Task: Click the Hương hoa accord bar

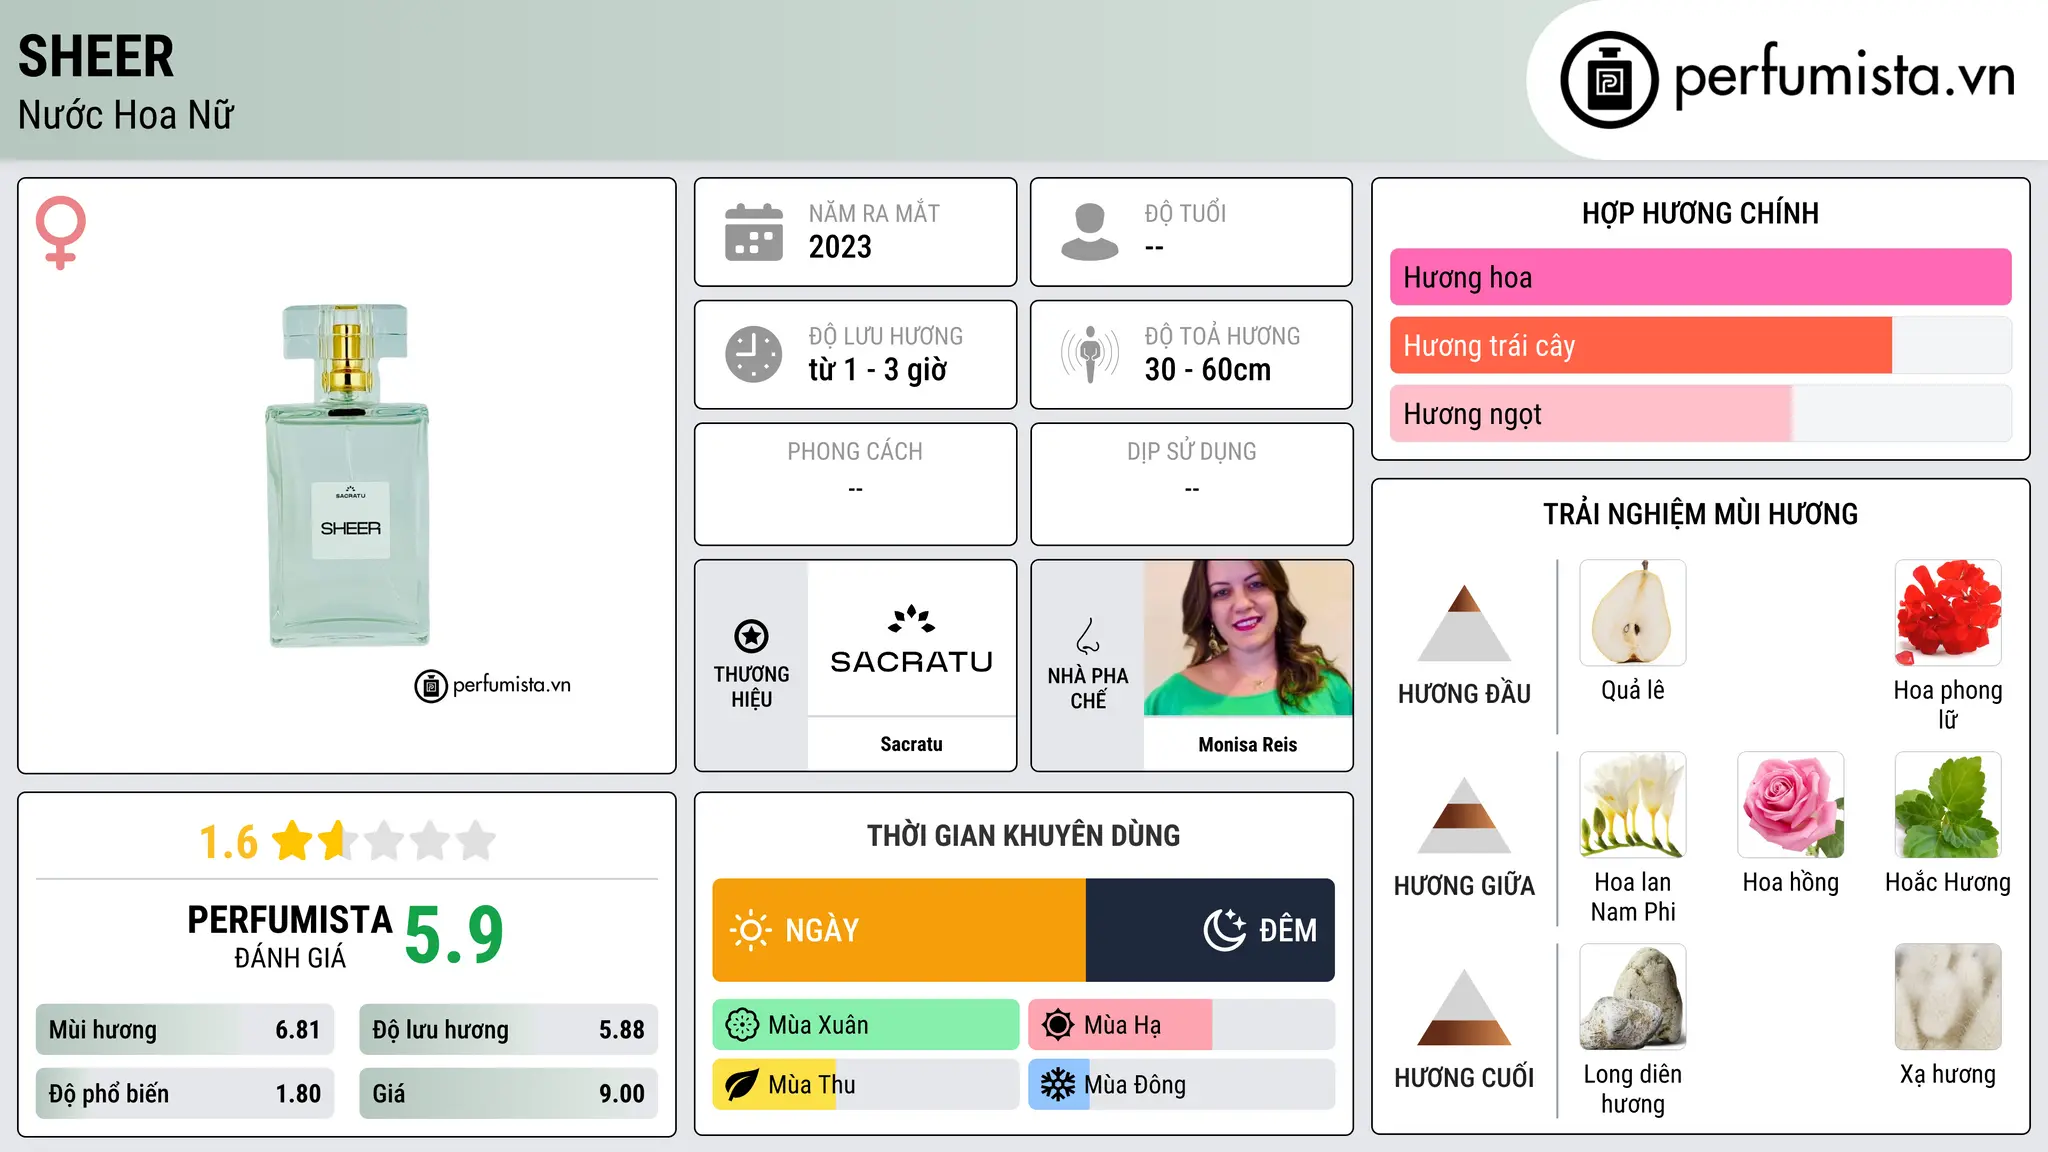Action: pyautogui.click(x=1701, y=277)
